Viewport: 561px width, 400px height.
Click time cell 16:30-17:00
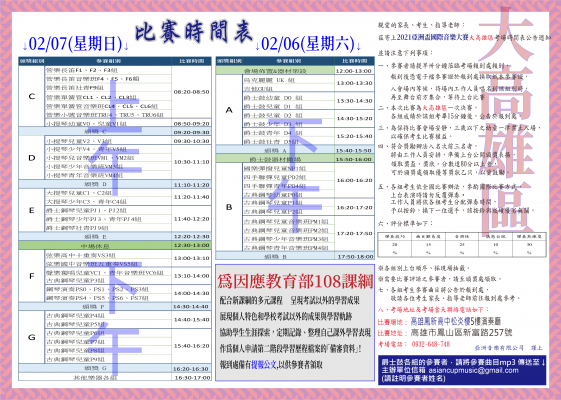click(x=191, y=377)
